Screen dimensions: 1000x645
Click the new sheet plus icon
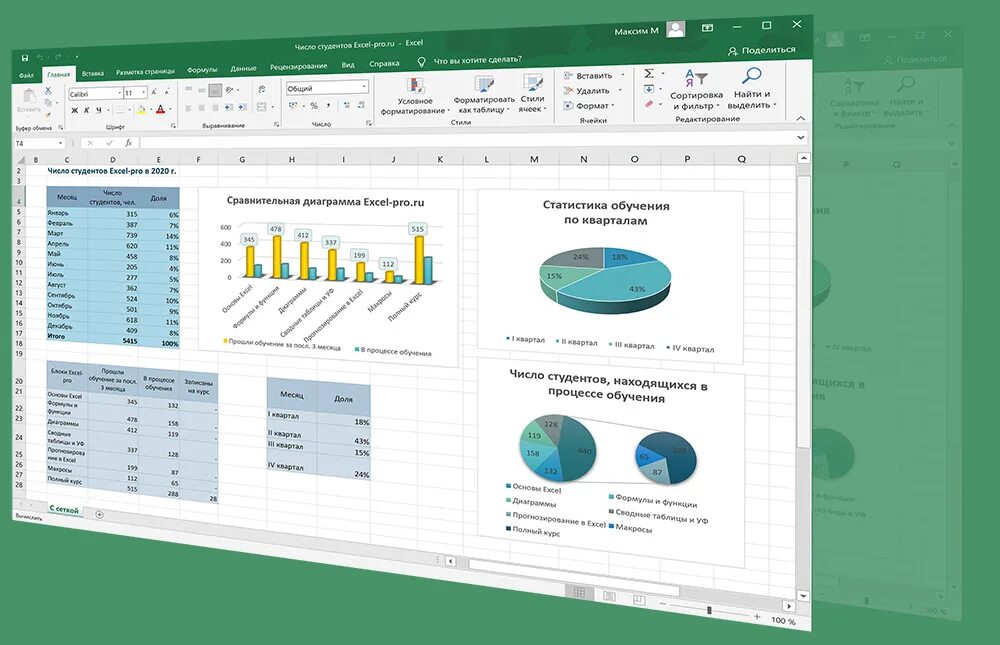pos(99,514)
